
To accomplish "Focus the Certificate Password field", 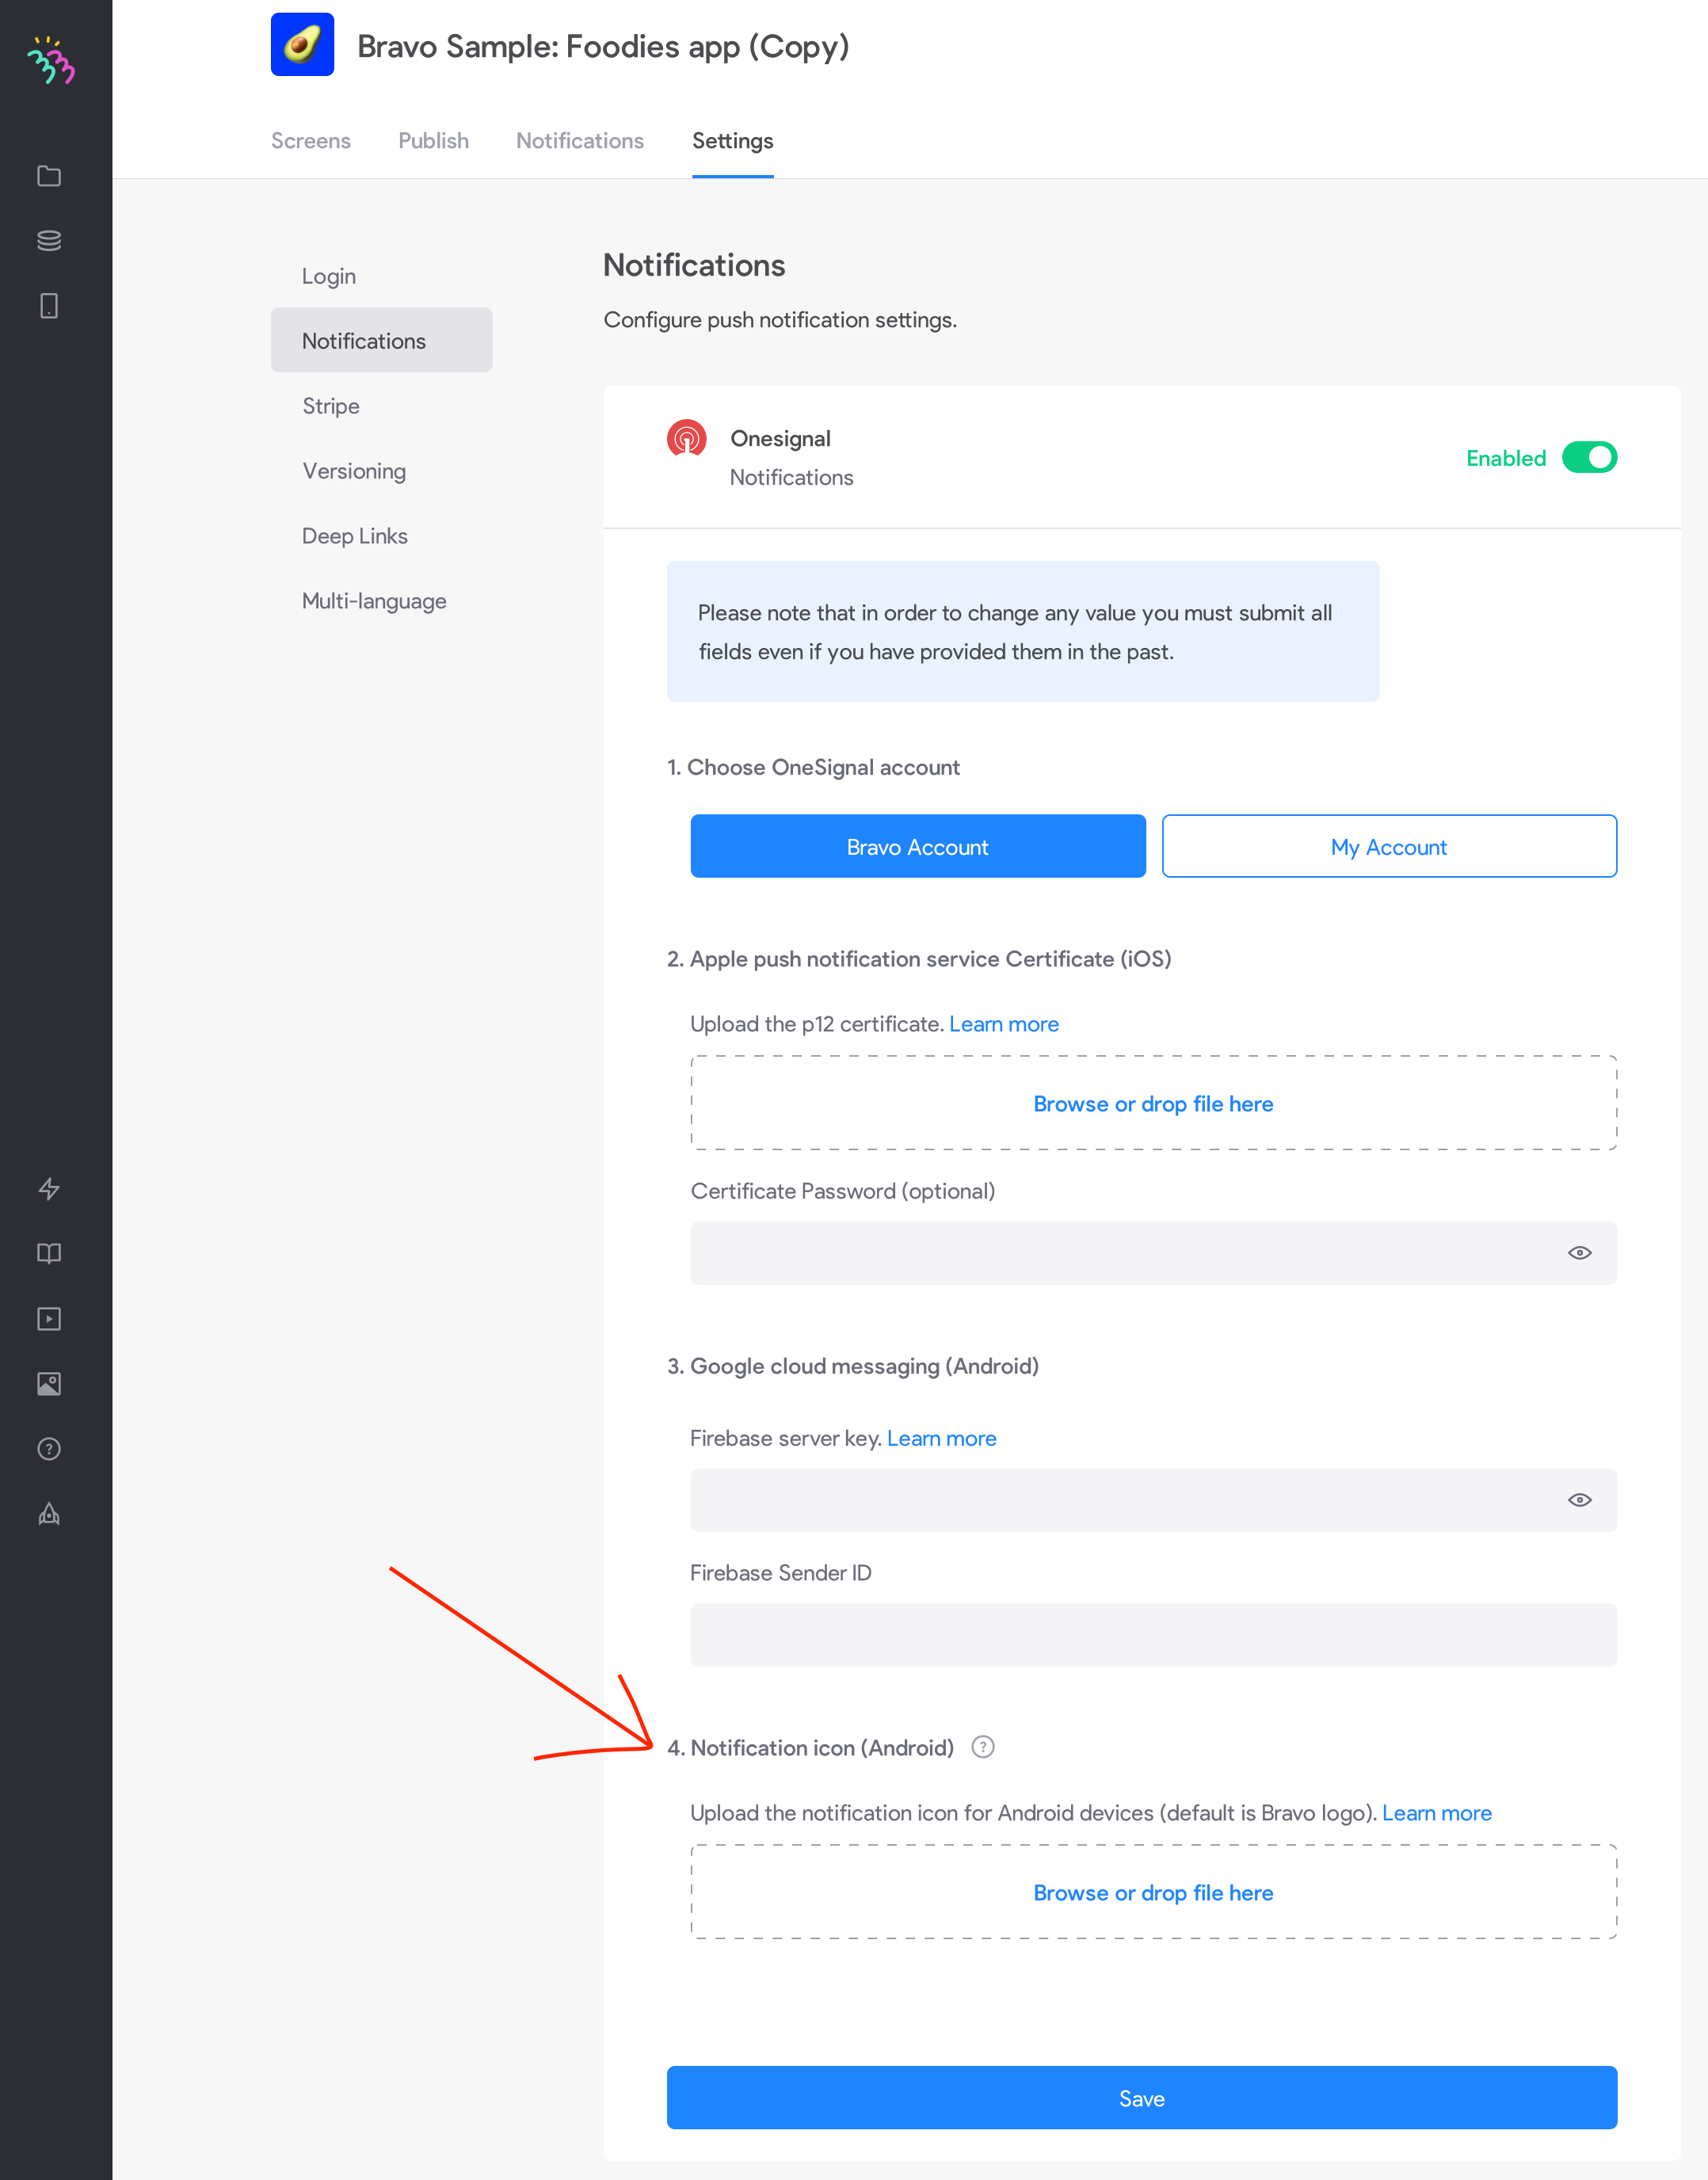I will 1154,1253.
